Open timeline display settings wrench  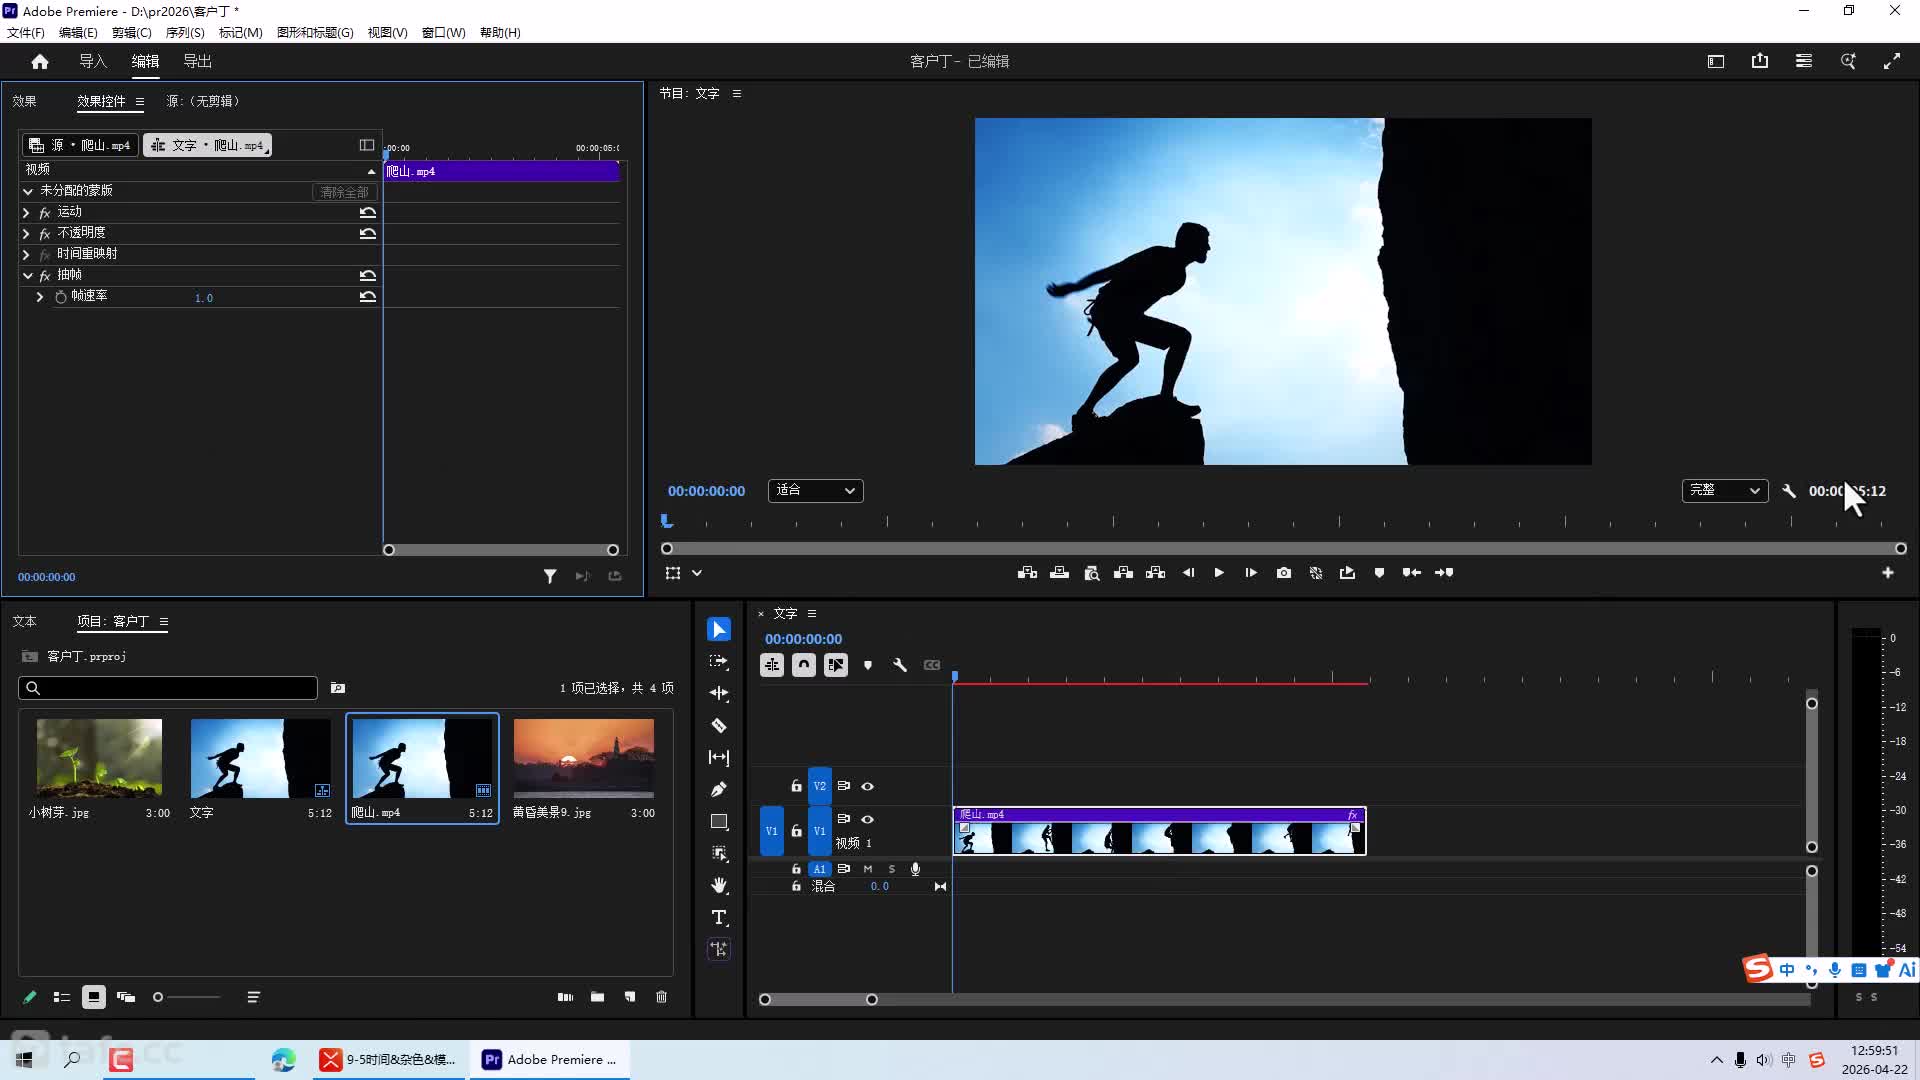coord(900,665)
